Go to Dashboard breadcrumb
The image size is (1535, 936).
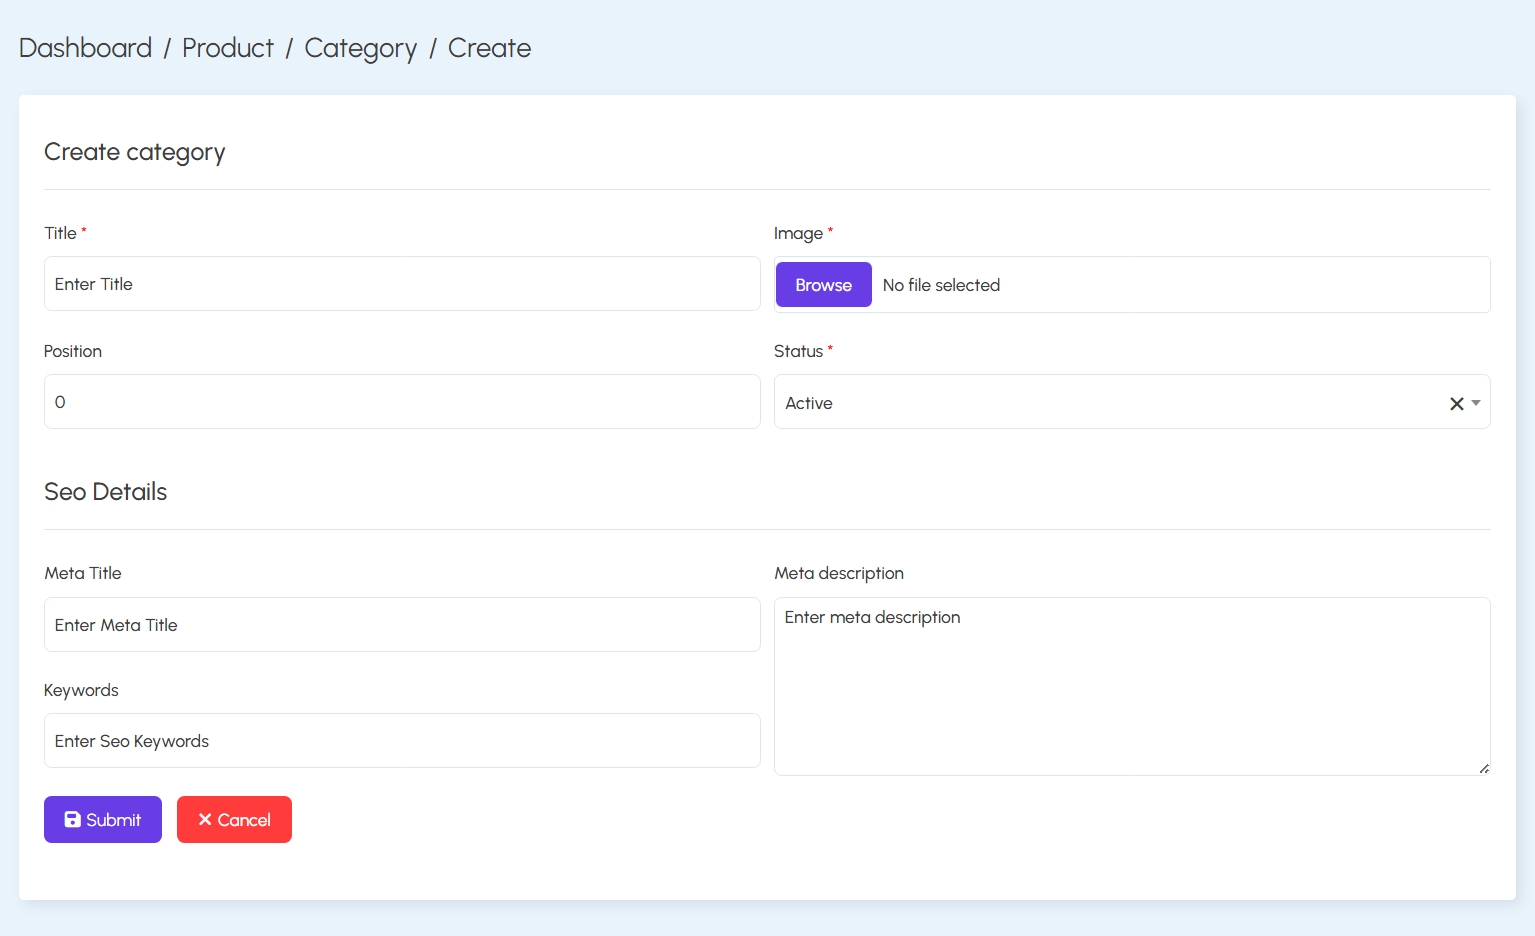pos(85,48)
